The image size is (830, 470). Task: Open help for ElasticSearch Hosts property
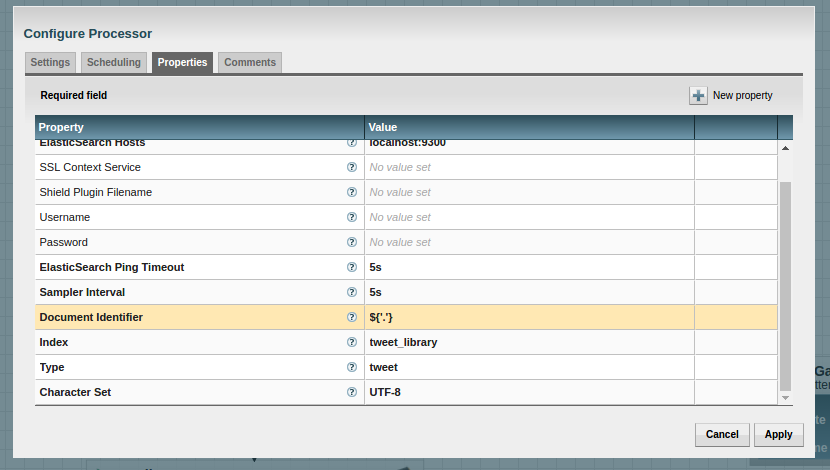point(351,142)
